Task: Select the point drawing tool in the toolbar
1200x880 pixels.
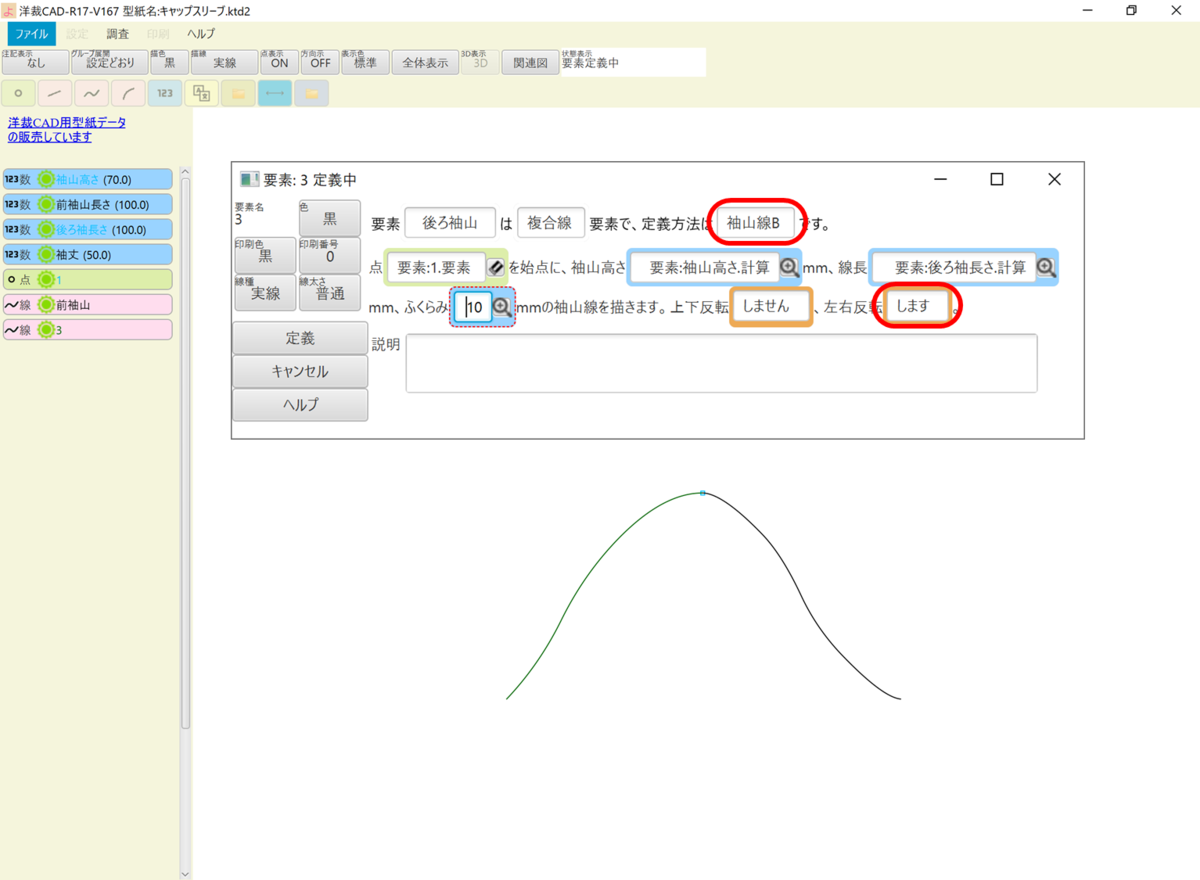Action: pyautogui.click(x=18, y=92)
